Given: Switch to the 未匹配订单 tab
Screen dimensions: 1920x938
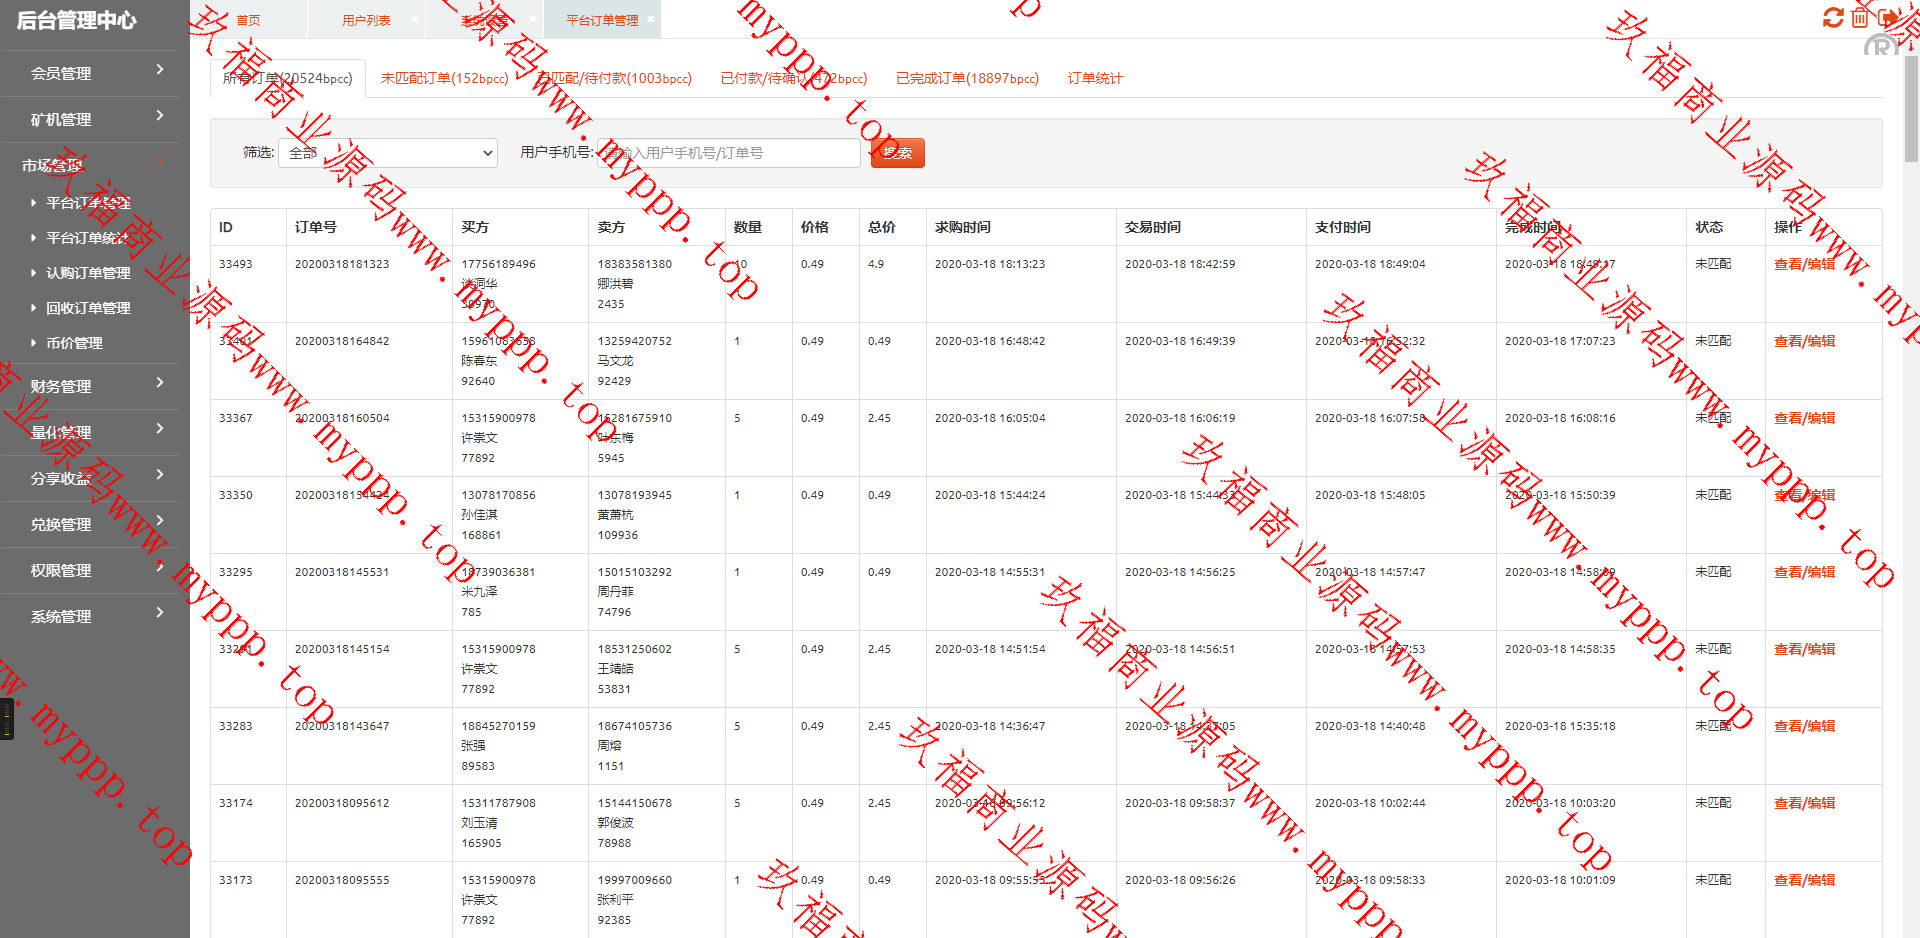Looking at the screenshot, I should [x=444, y=78].
